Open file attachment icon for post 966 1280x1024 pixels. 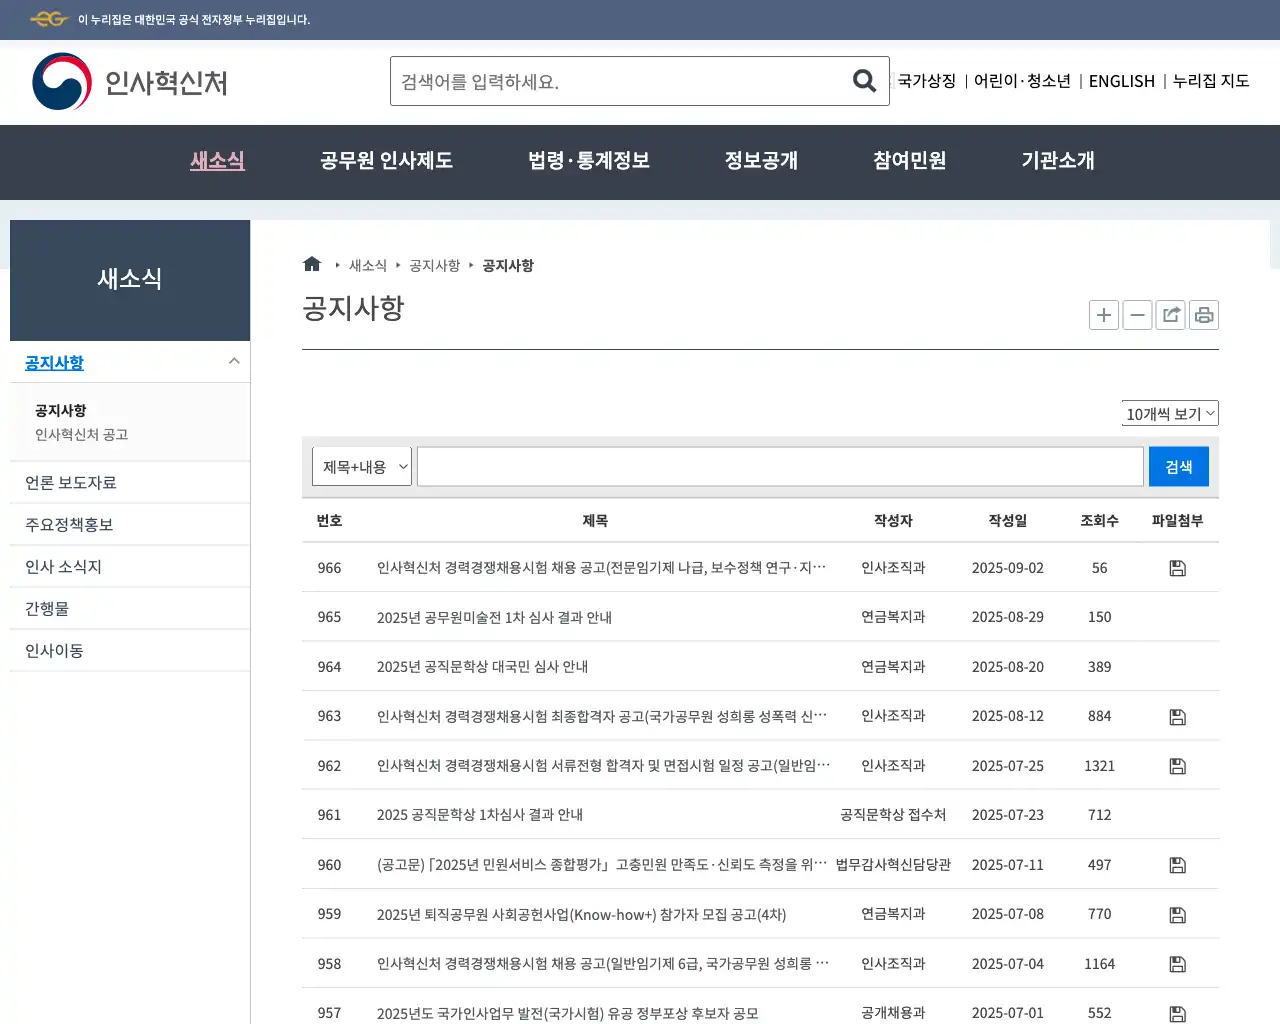pyautogui.click(x=1178, y=568)
